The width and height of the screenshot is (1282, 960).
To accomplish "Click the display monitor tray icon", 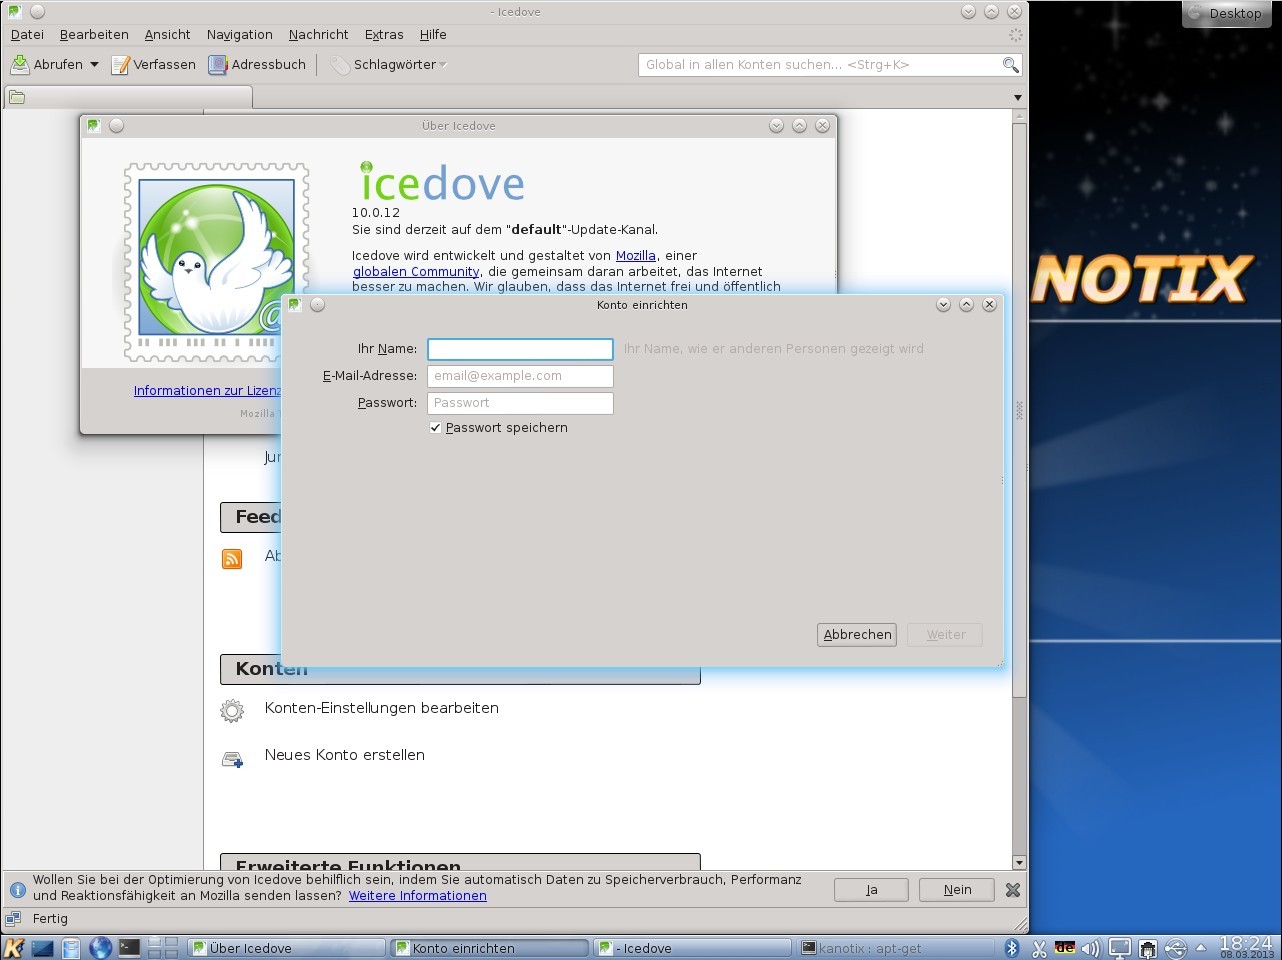I will click(x=1120, y=948).
